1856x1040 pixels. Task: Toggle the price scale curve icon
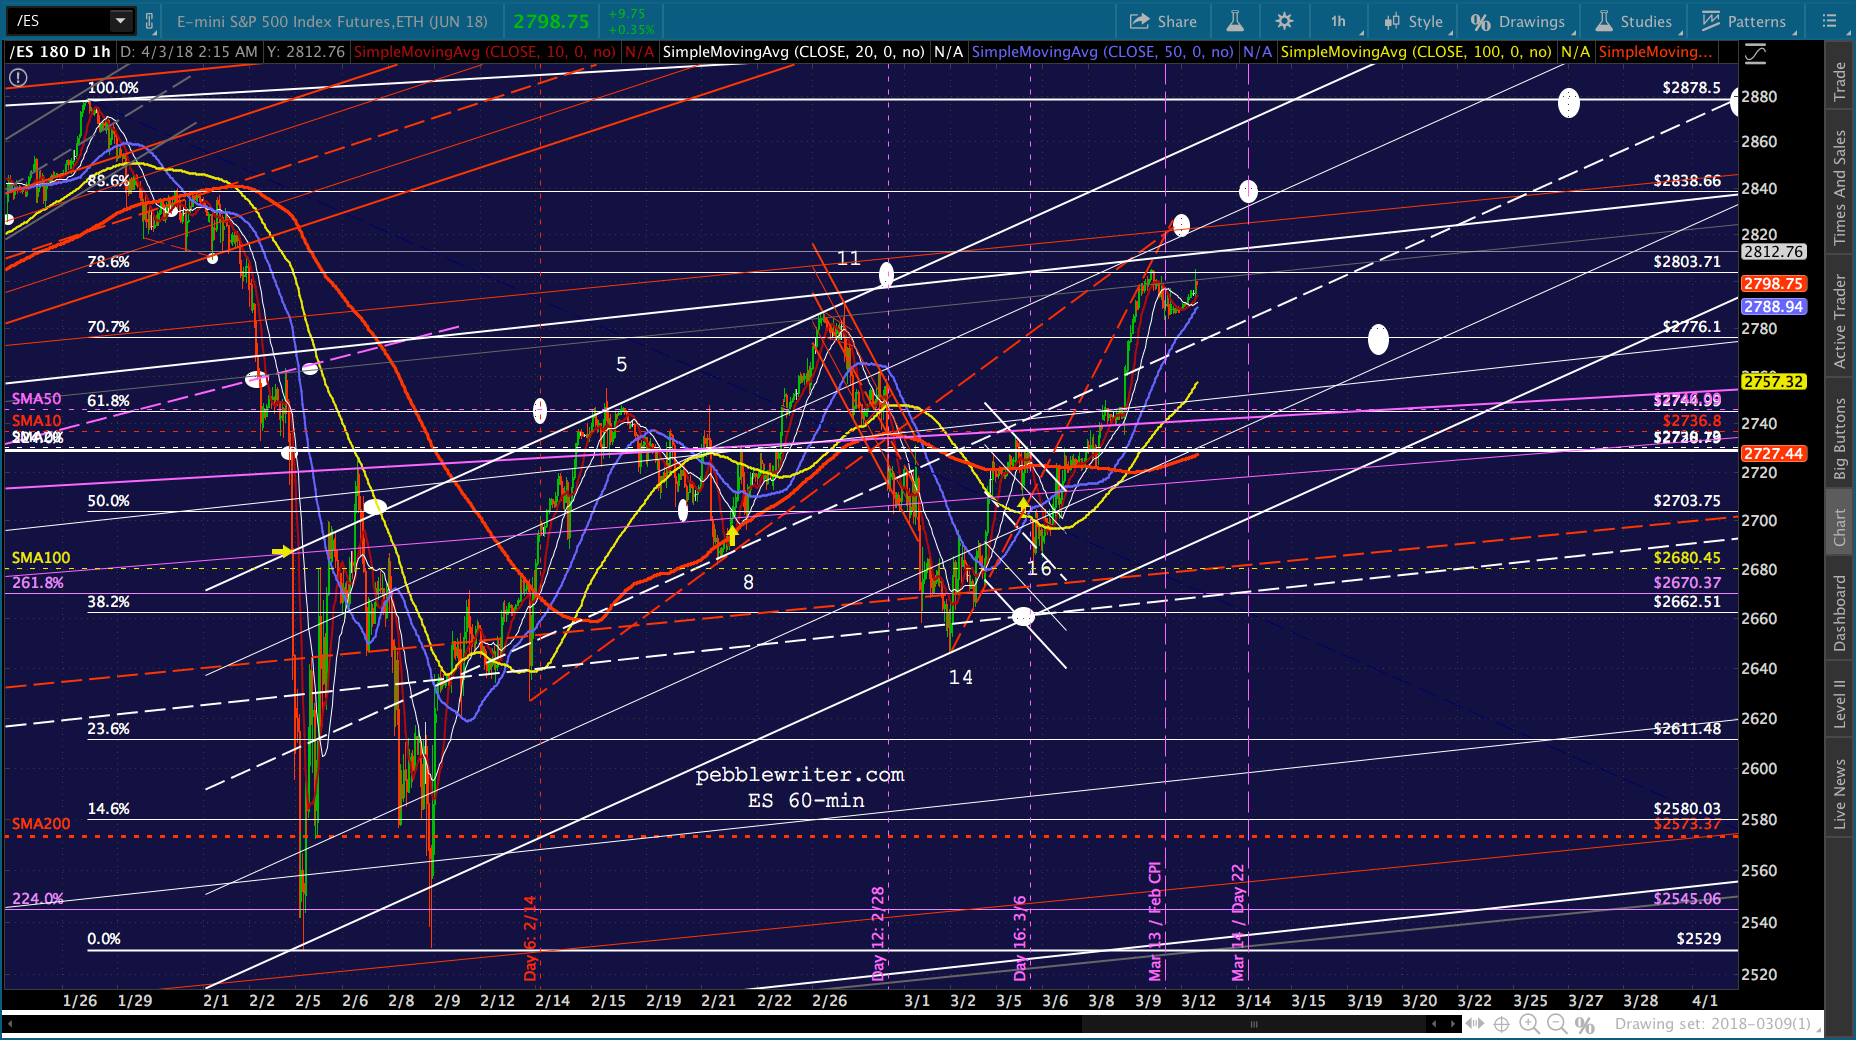pyautogui.click(x=1754, y=55)
